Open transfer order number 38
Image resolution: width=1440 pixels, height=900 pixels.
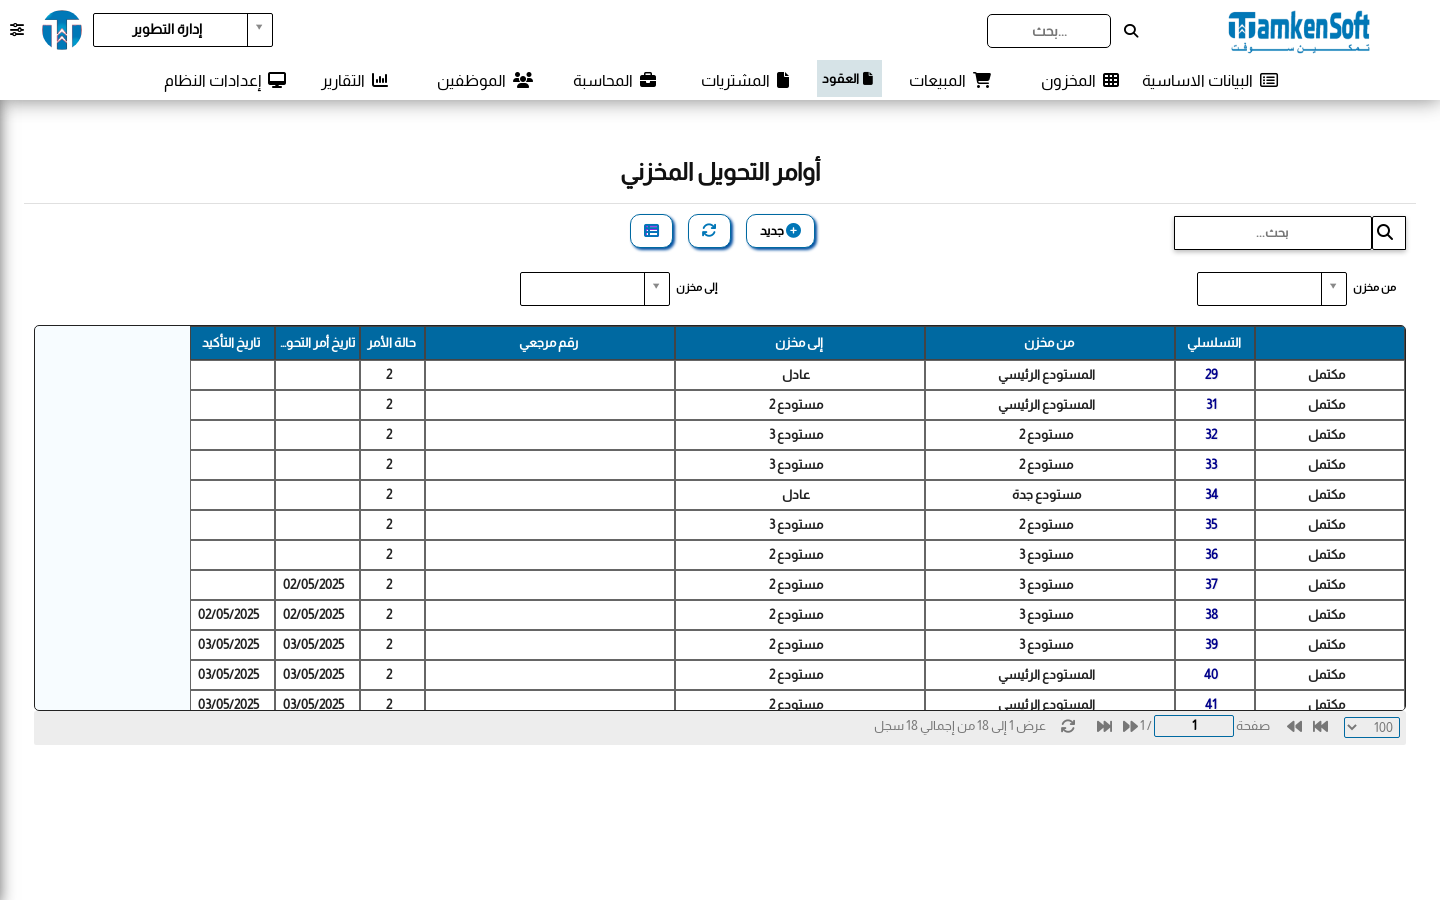click(x=1211, y=614)
